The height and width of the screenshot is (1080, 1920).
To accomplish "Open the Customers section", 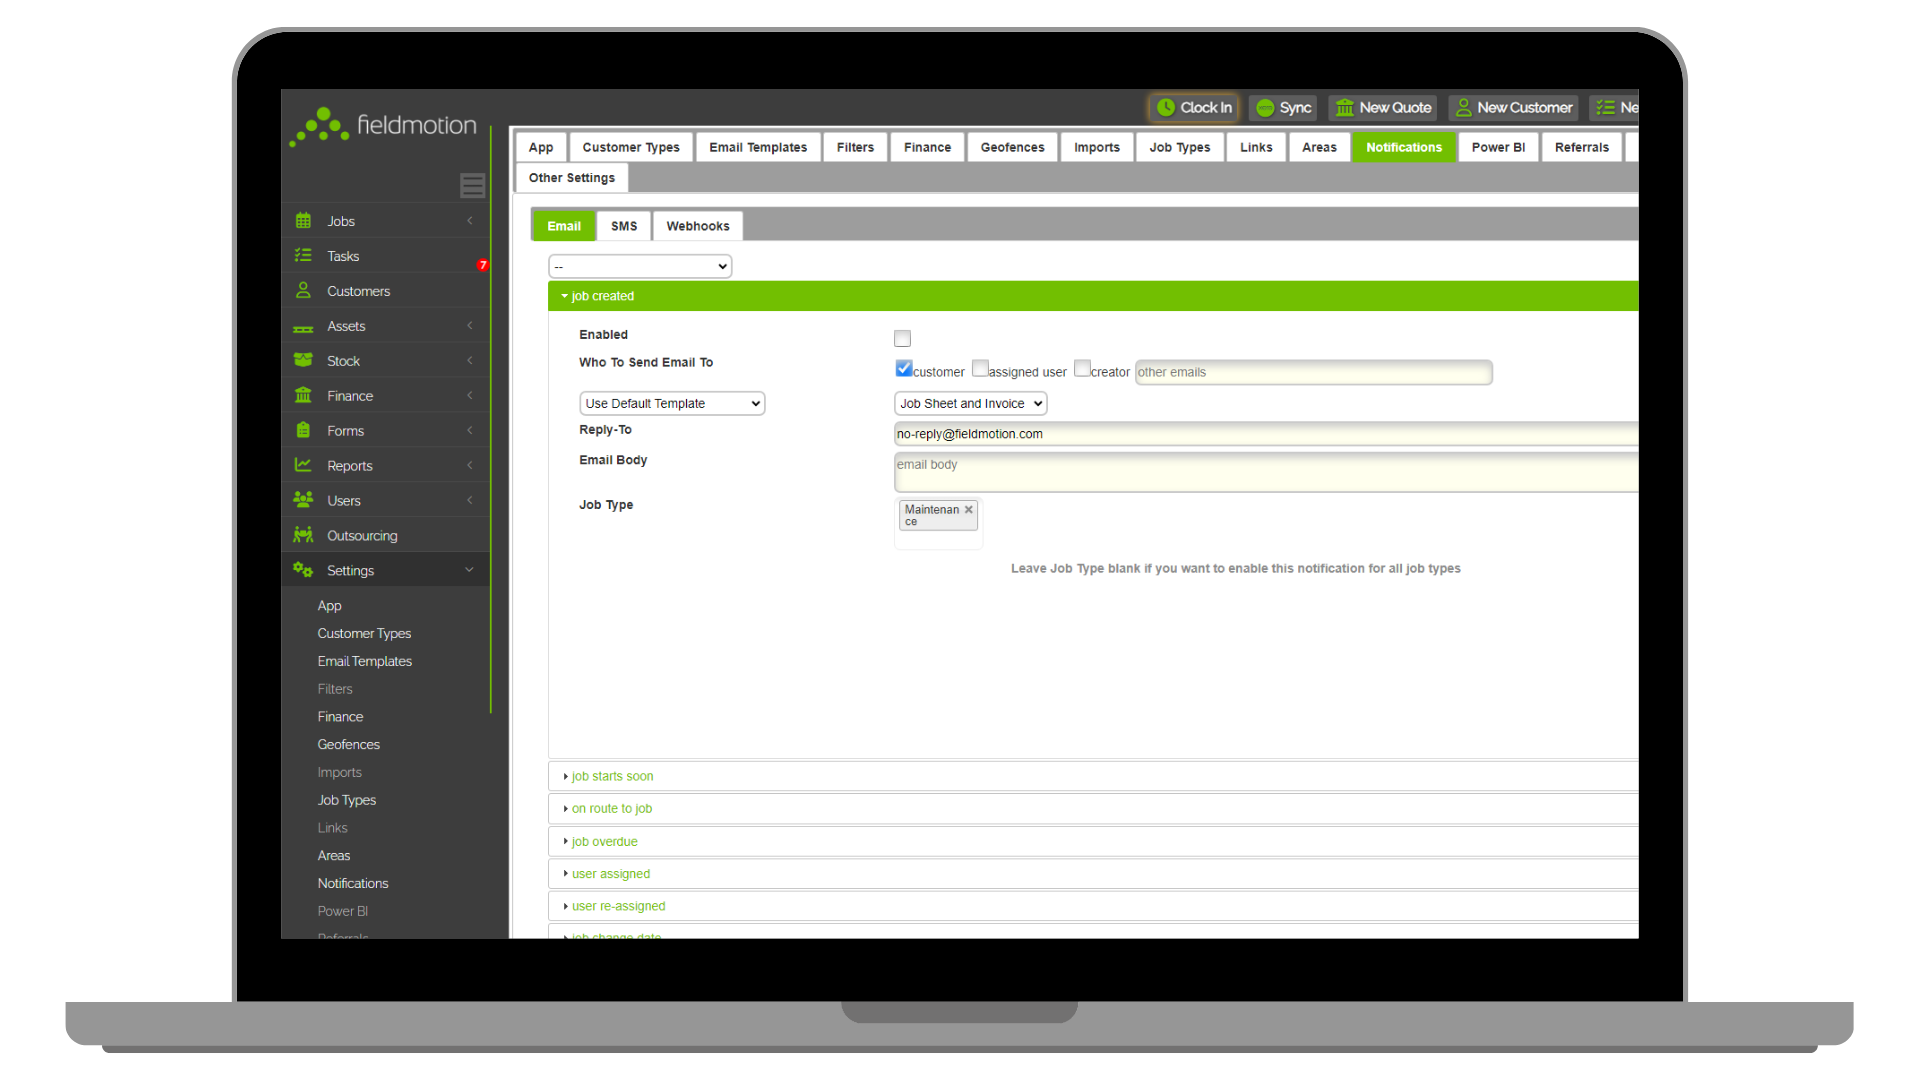I will tap(357, 290).
